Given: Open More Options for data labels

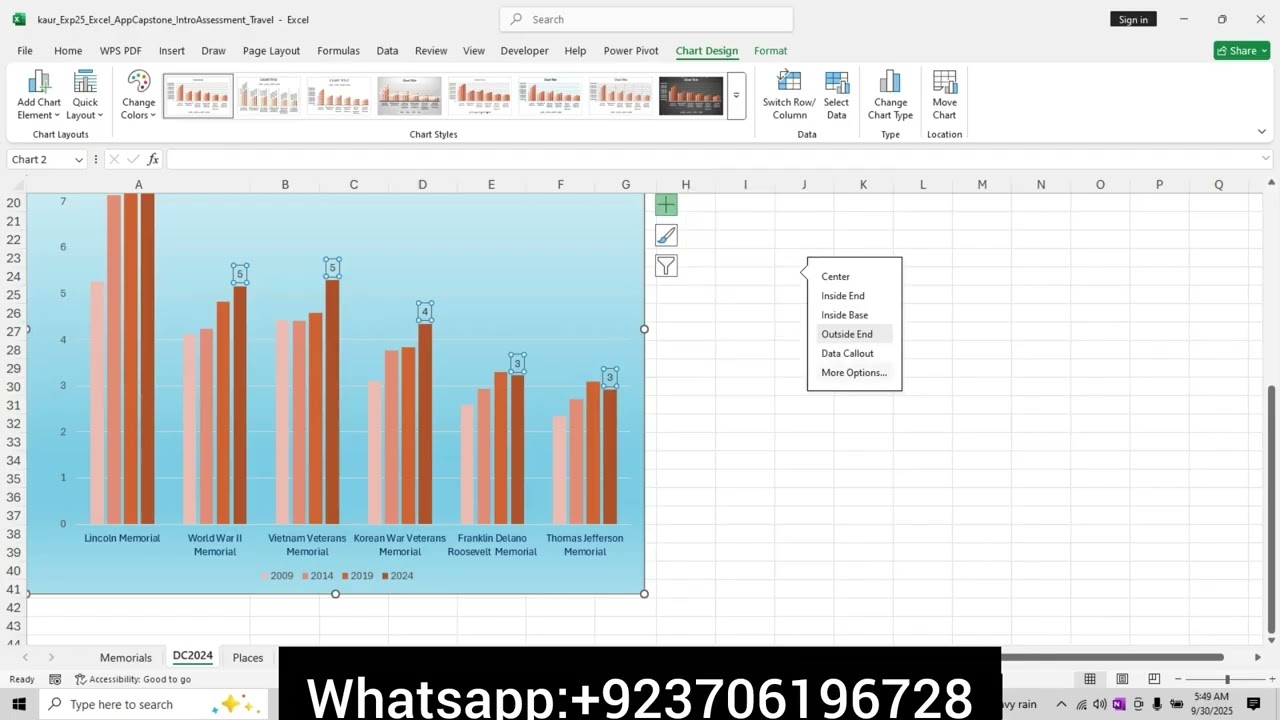Looking at the screenshot, I should (853, 373).
